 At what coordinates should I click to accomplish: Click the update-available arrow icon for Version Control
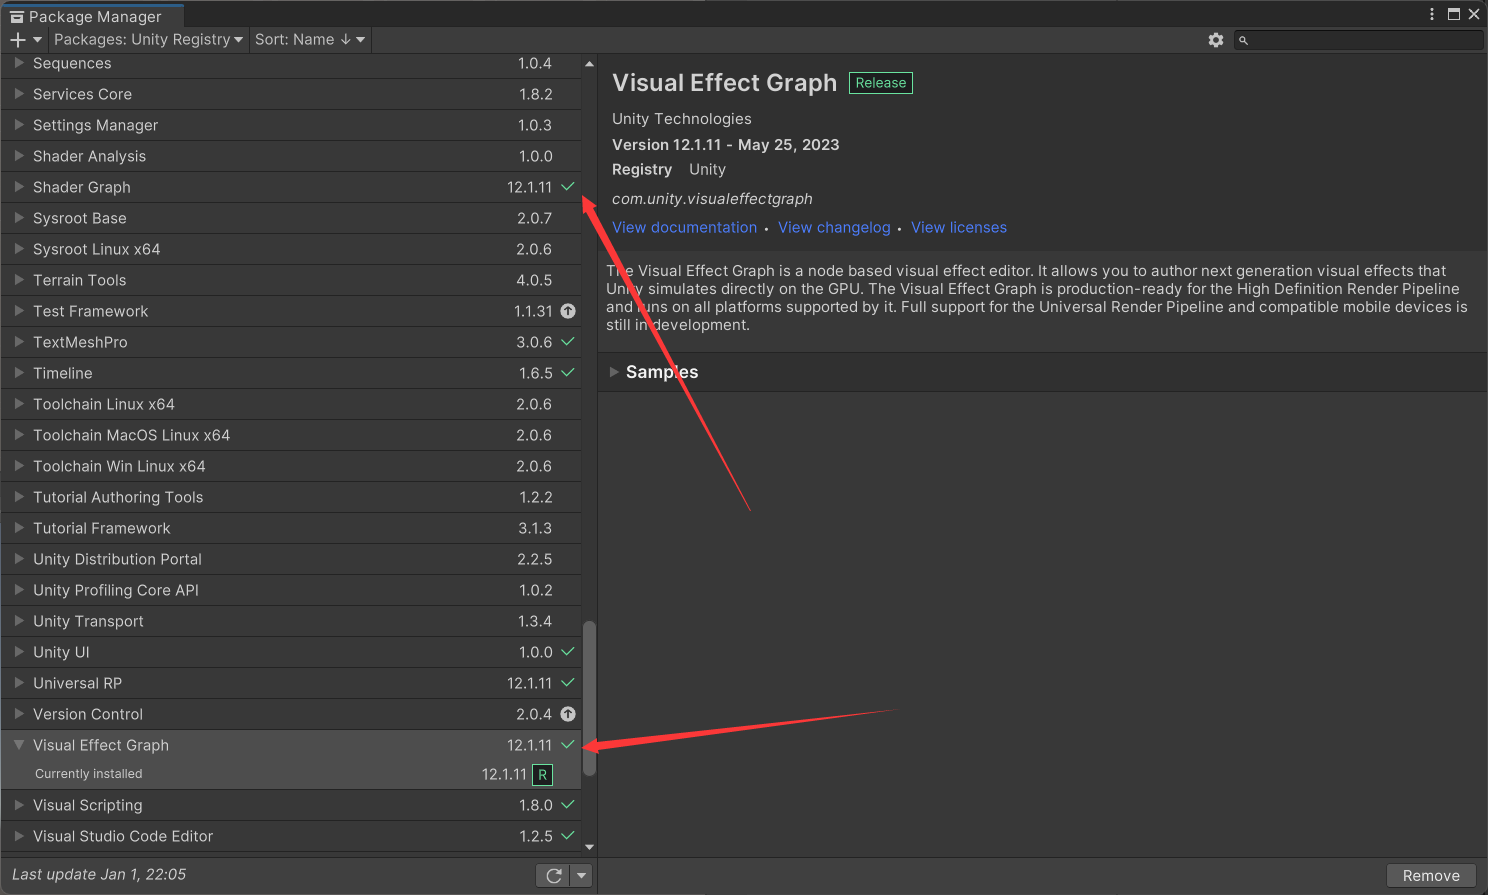pyautogui.click(x=568, y=714)
